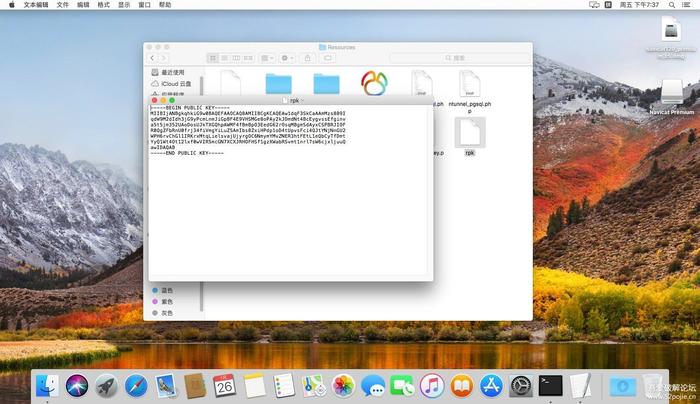Select the rpk file in Finder
This screenshot has height=404, width=700.
470,136
